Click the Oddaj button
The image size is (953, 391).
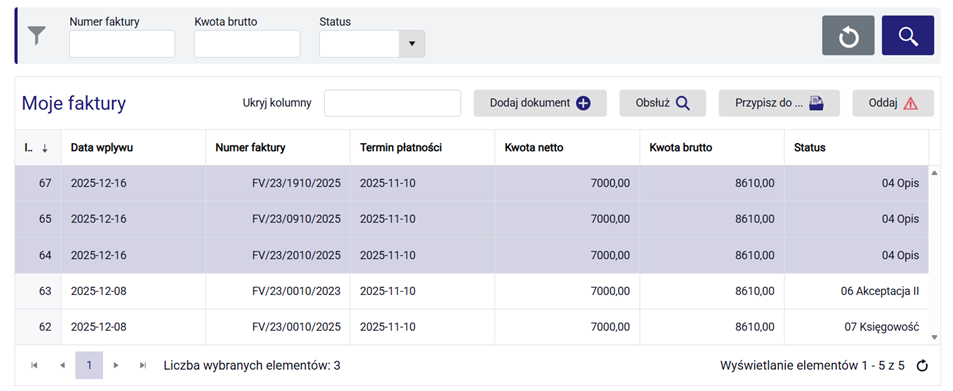[x=893, y=103]
